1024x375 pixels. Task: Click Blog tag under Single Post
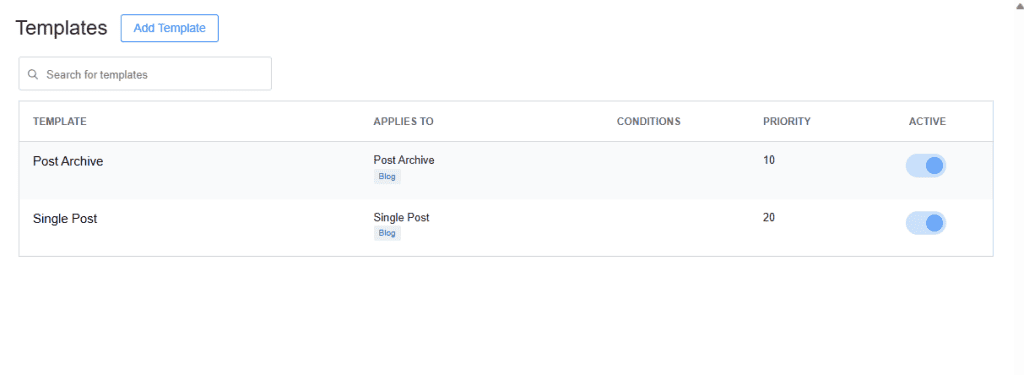pos(387,233)
